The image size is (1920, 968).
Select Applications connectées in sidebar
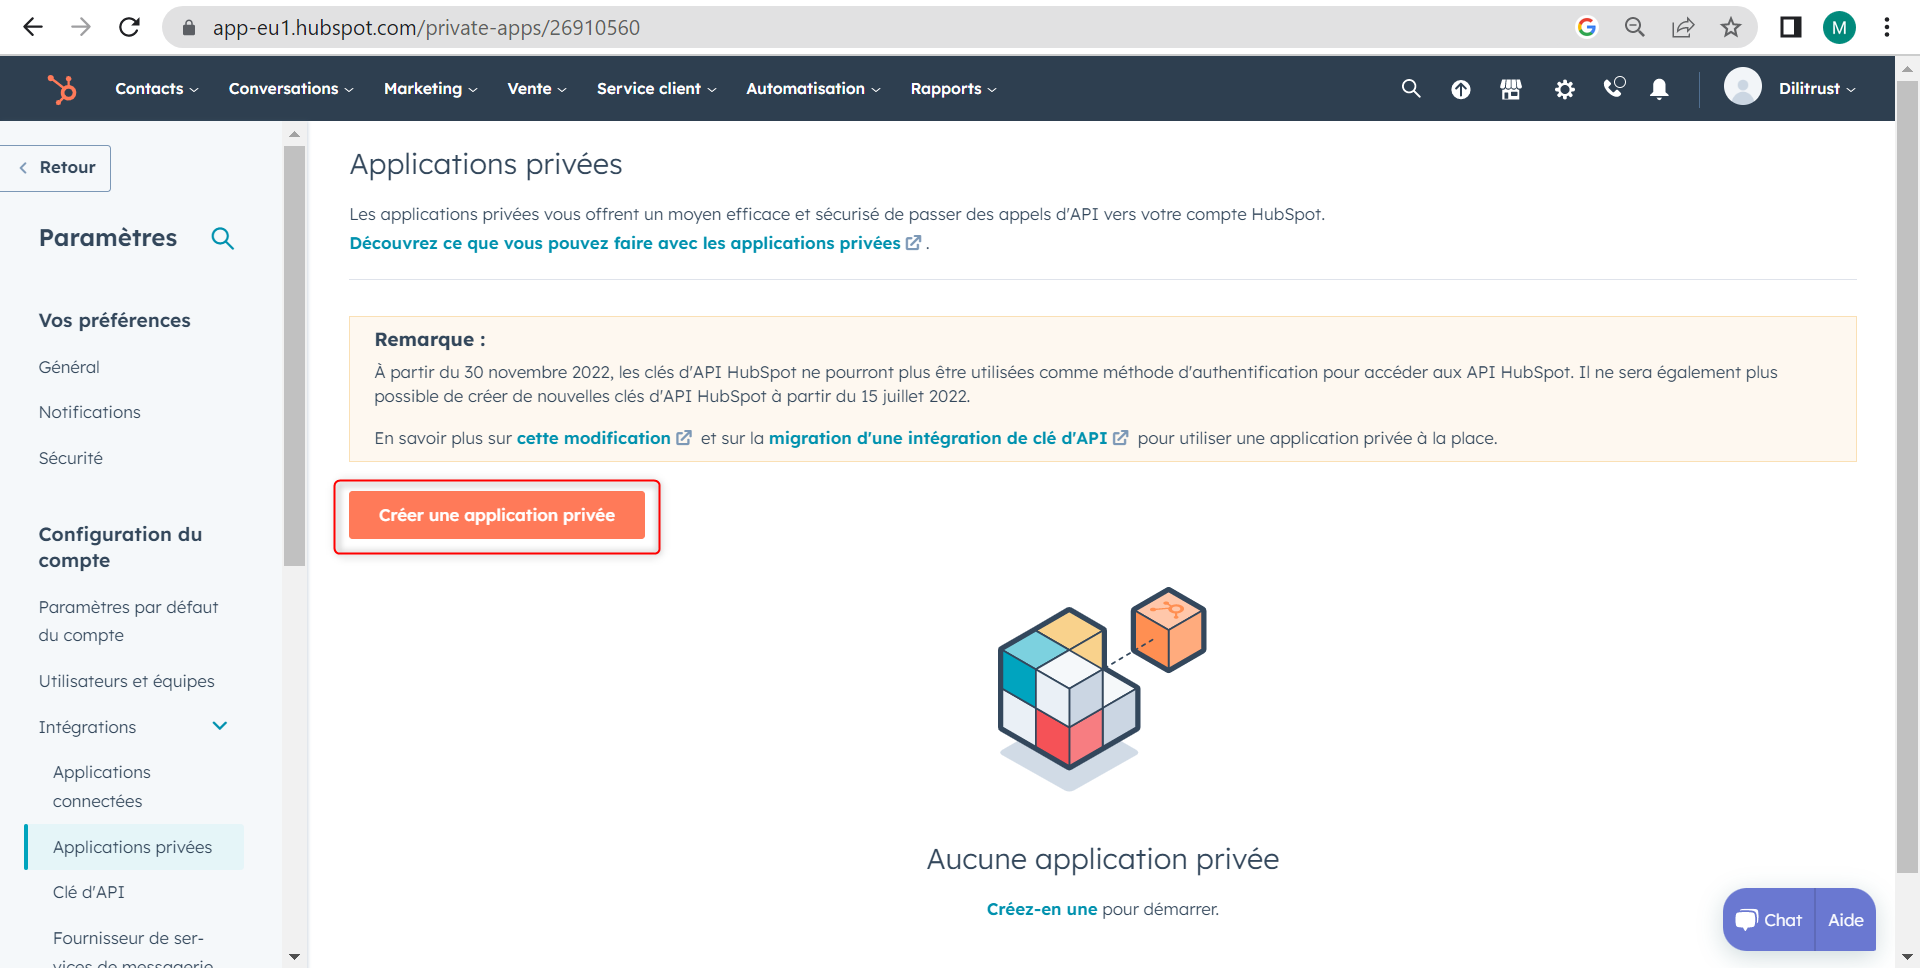click(x=102, y=786)
